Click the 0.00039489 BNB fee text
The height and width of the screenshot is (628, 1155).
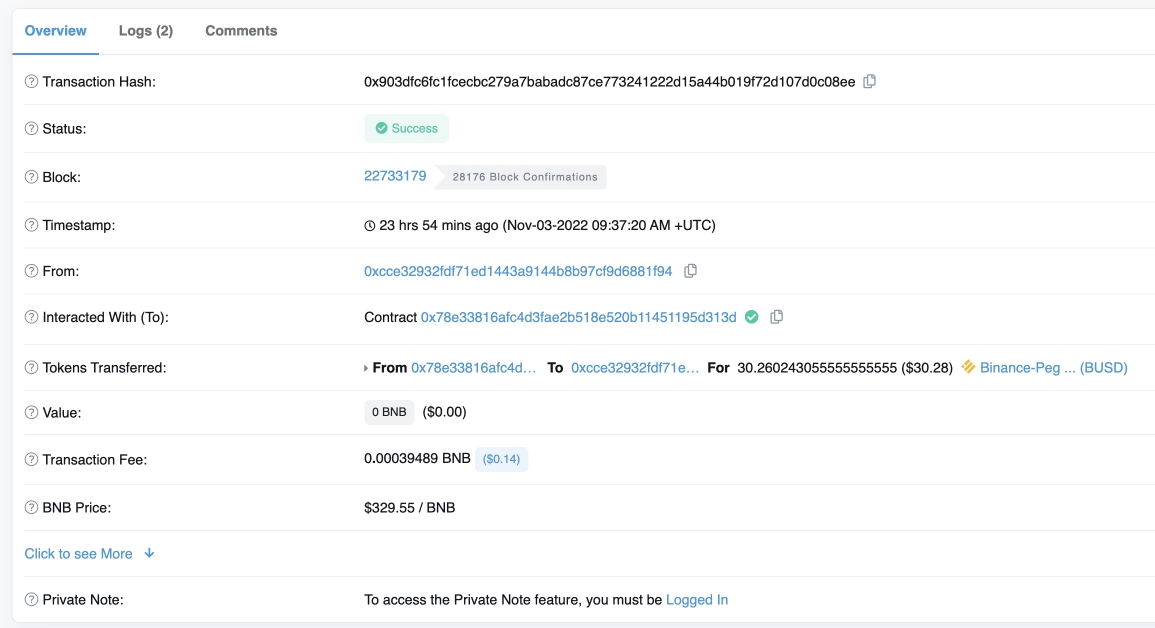coord(417,458)
